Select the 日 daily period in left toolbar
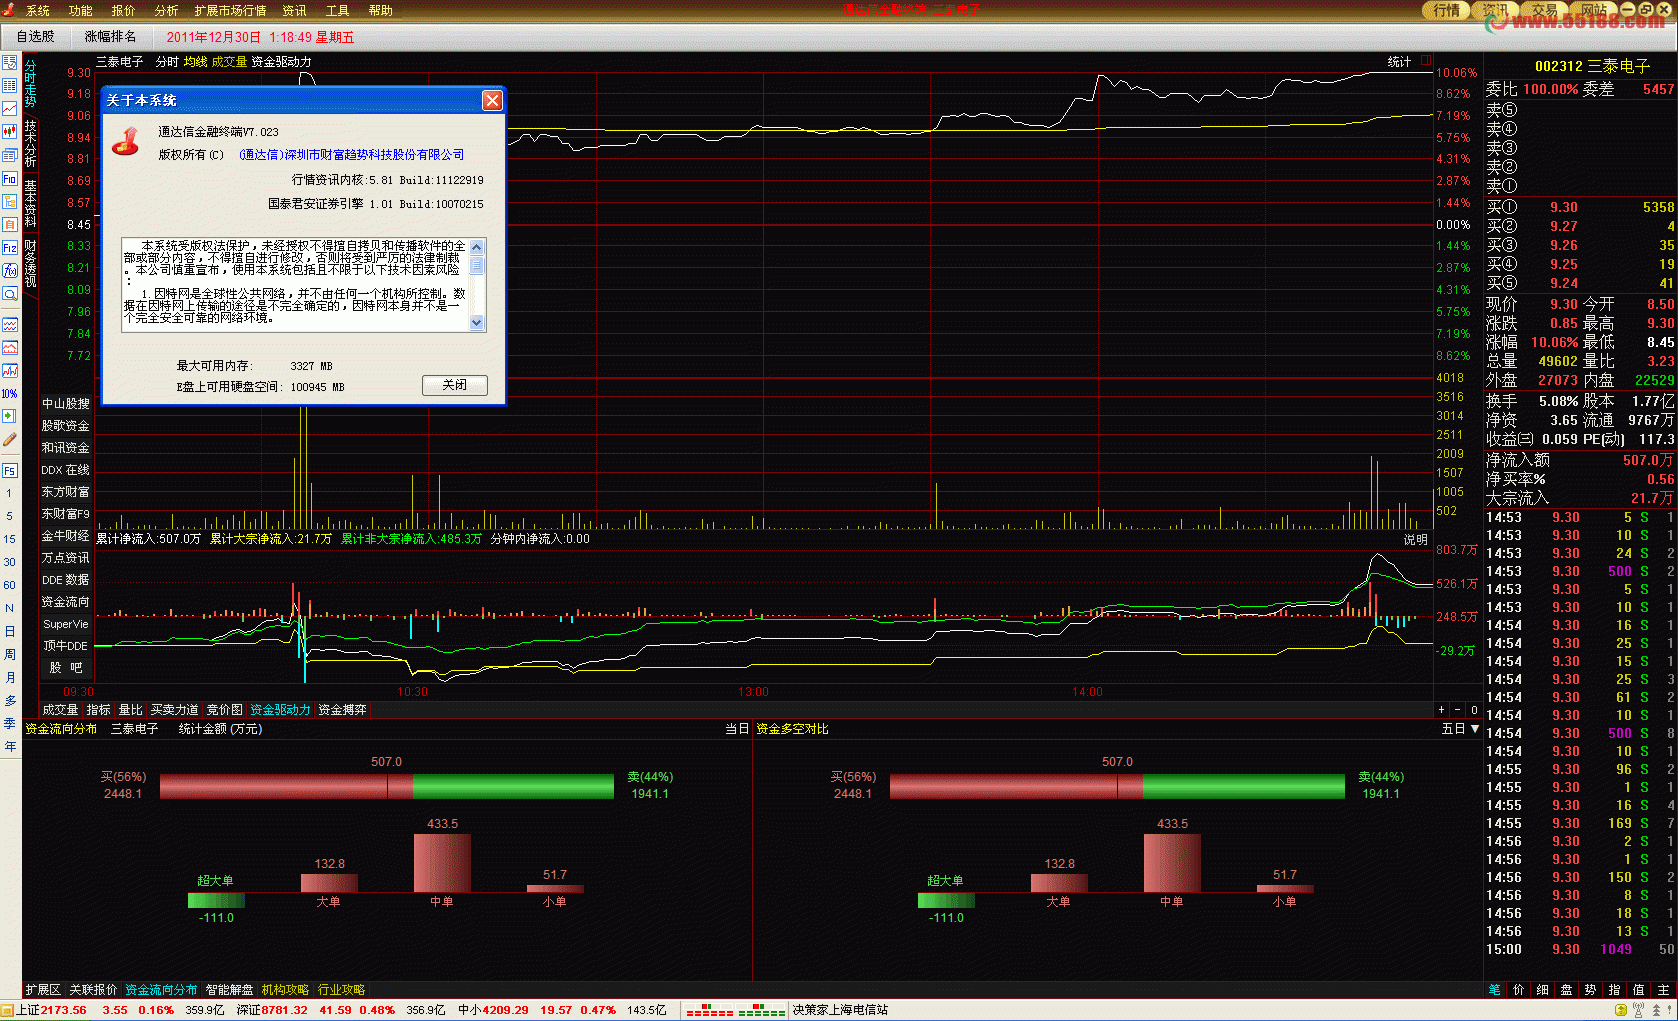Screen dimensions: 1678x1021 tap(9, 631)
